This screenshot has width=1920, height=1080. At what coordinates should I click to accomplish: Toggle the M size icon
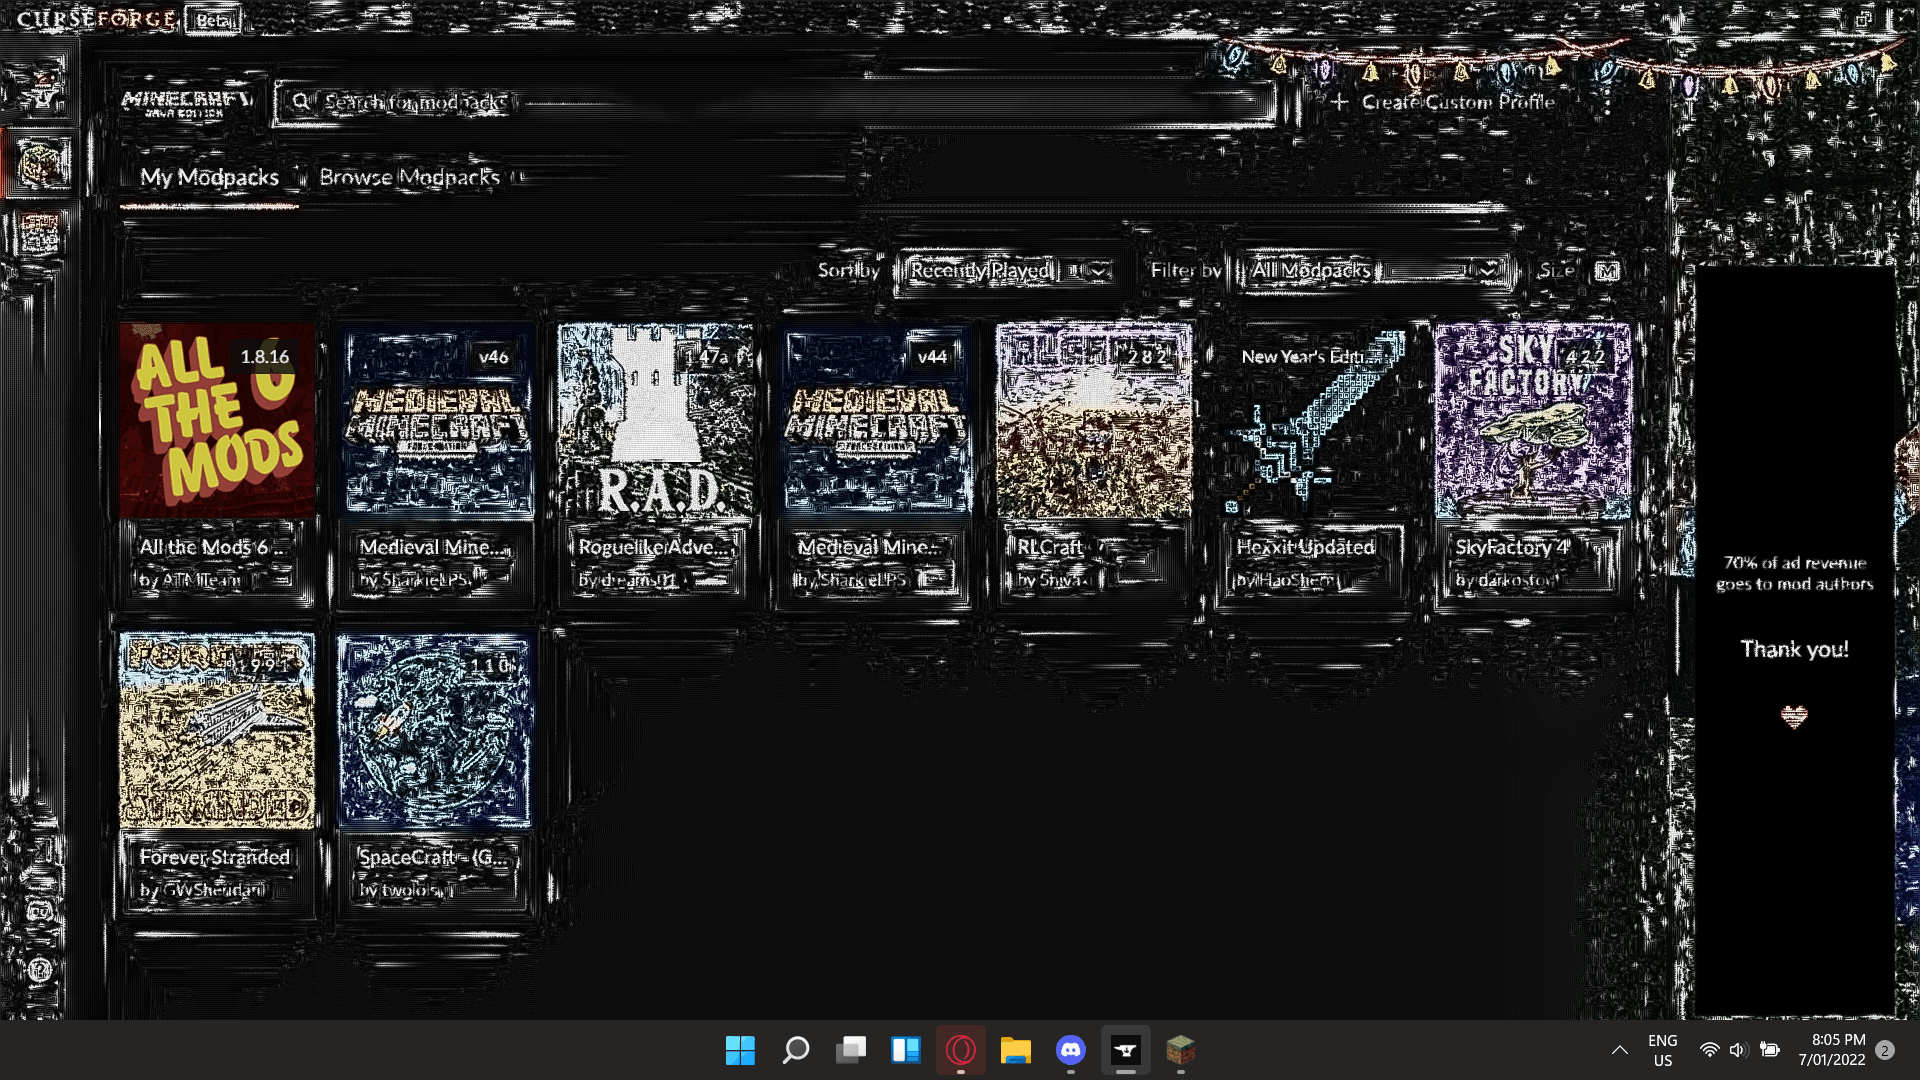1607,271
